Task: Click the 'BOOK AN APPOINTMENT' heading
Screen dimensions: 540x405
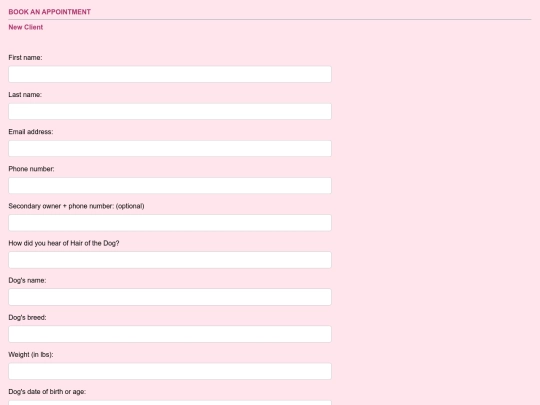Action: [50, 12]
